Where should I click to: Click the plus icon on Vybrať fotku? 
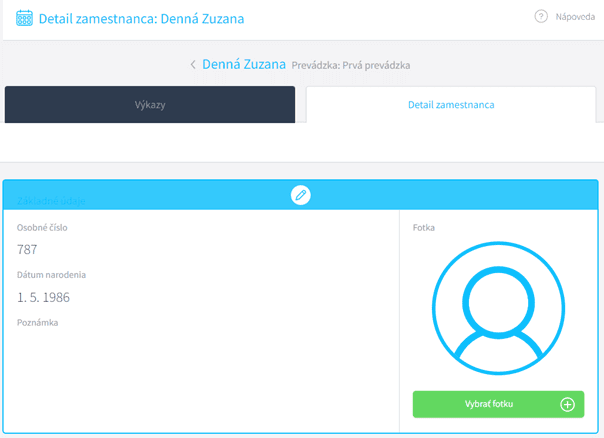click(567, 404)
